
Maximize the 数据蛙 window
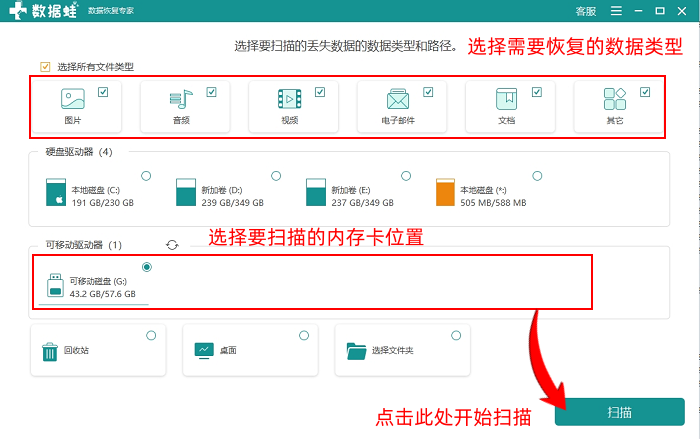[x=660, y=11]
